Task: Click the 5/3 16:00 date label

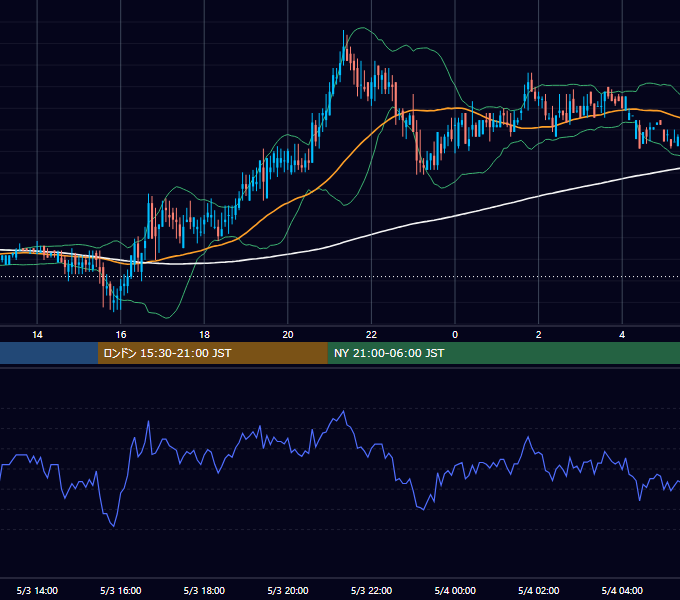Action: 121,590
